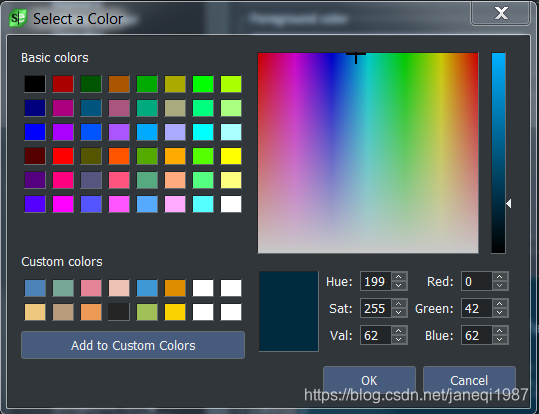
Task: Increase Green with the up arrow
Action: (x=500, y=303)
